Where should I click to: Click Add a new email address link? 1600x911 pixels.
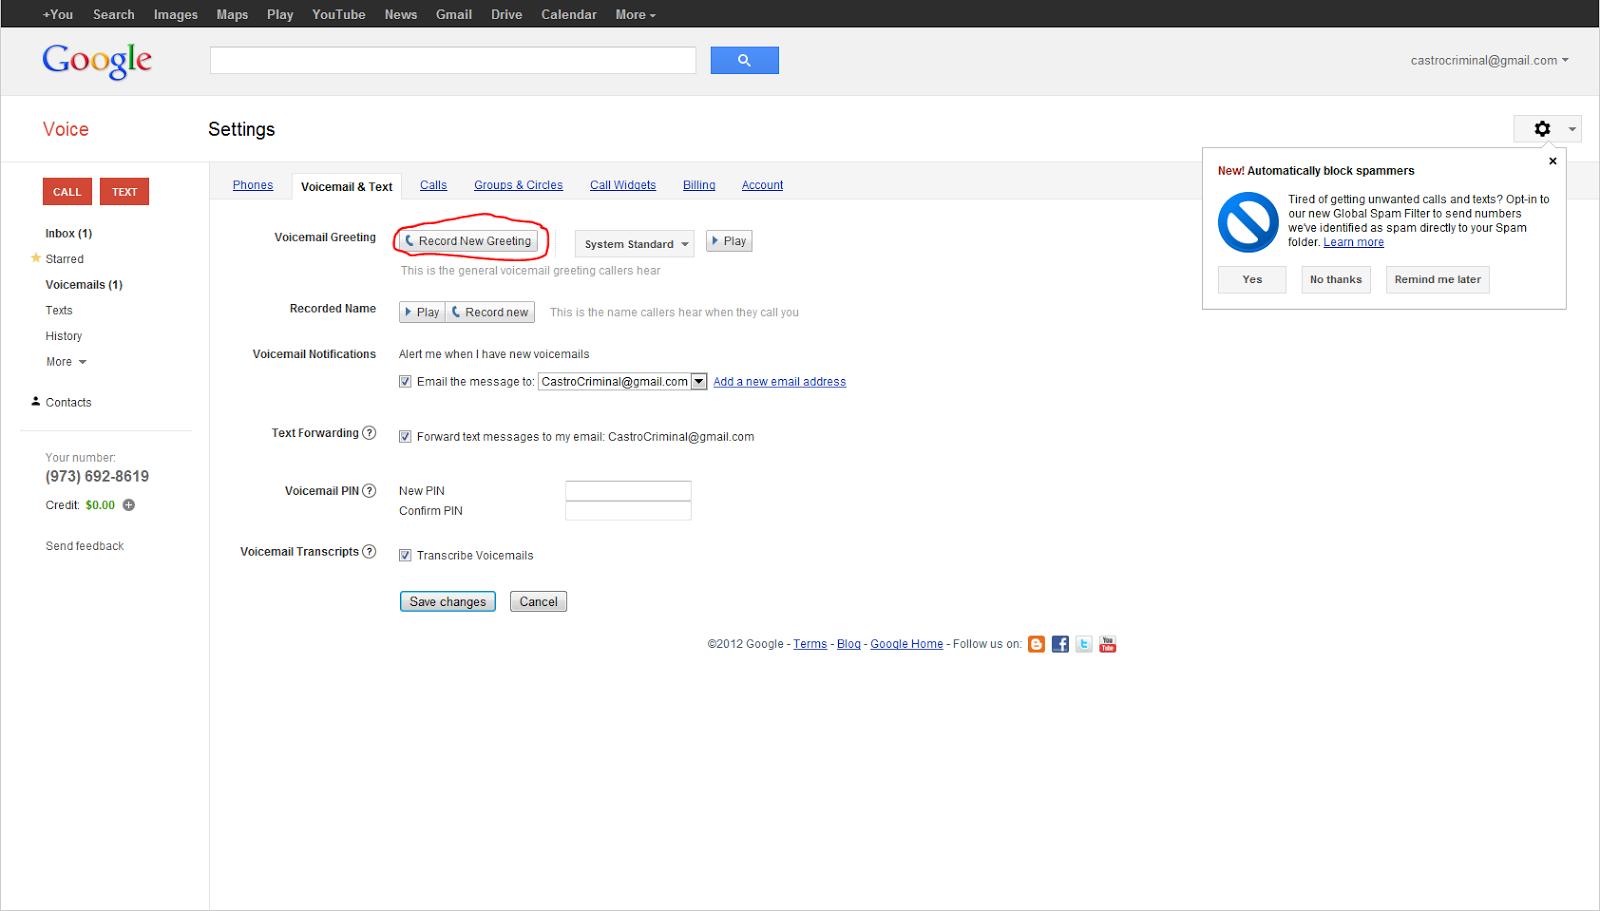click(779, 381)
